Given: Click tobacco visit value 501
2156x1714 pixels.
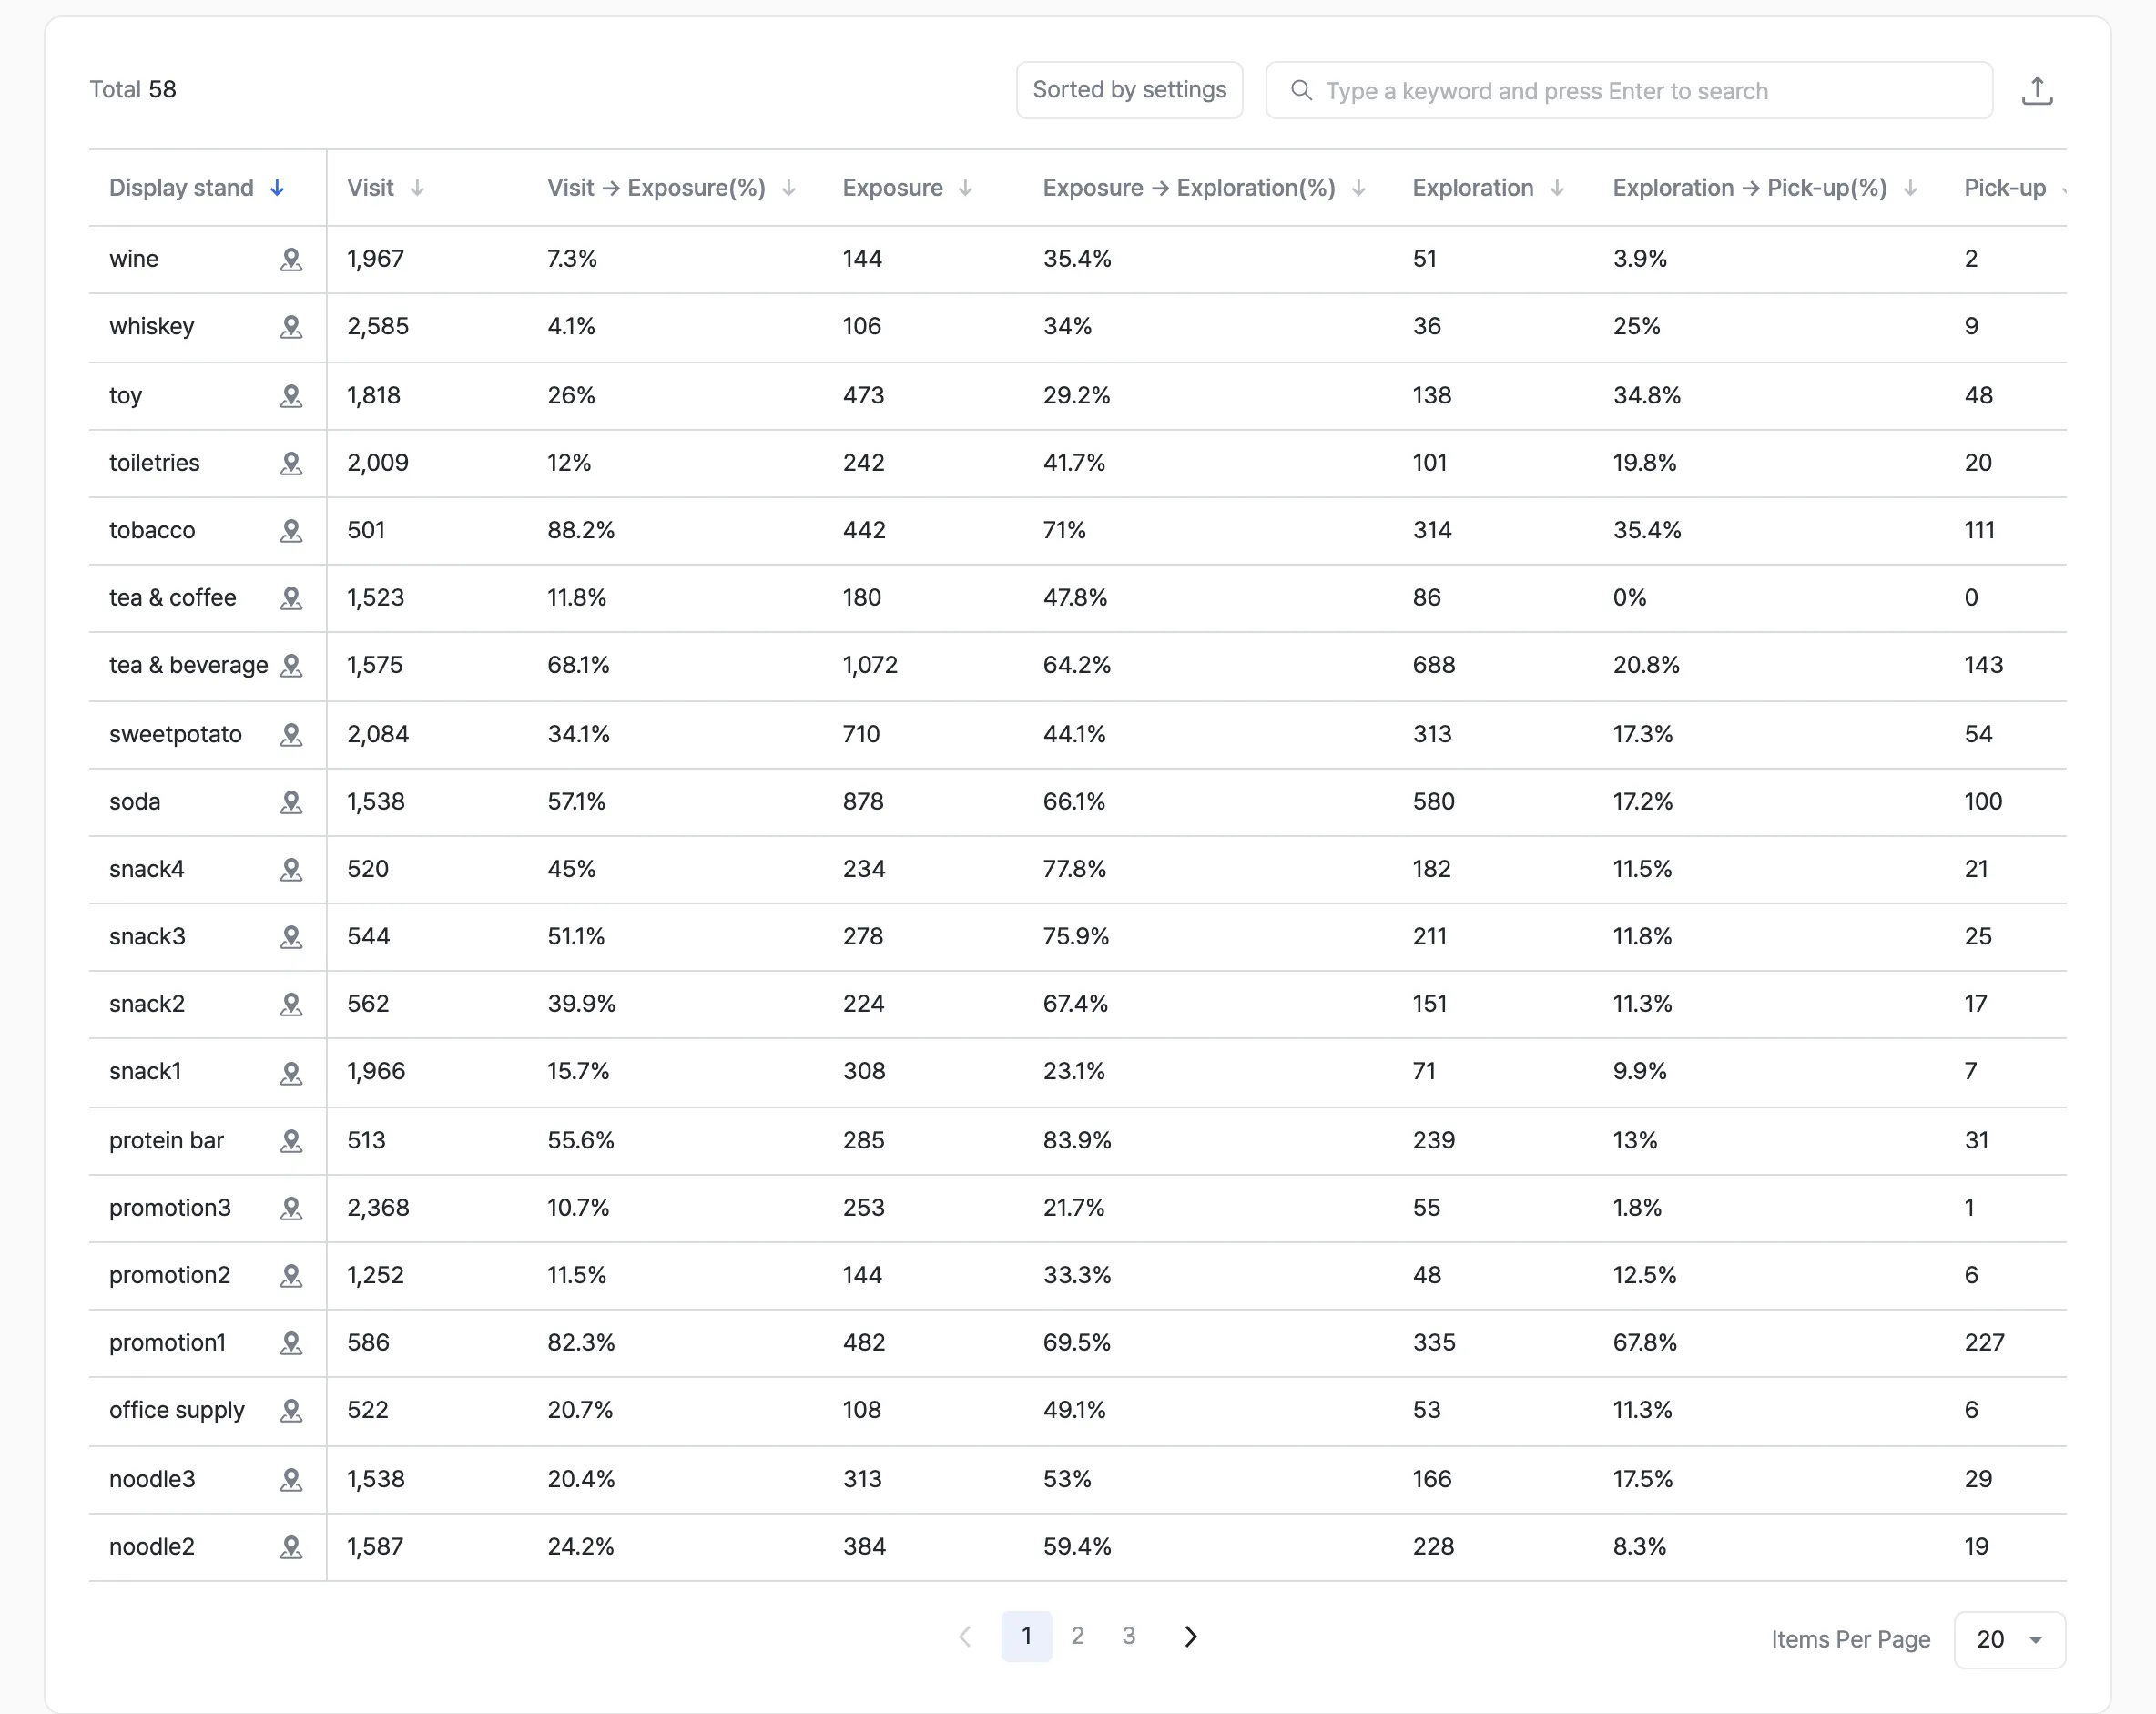Looking at the screenshot, I should pos(366,530).
